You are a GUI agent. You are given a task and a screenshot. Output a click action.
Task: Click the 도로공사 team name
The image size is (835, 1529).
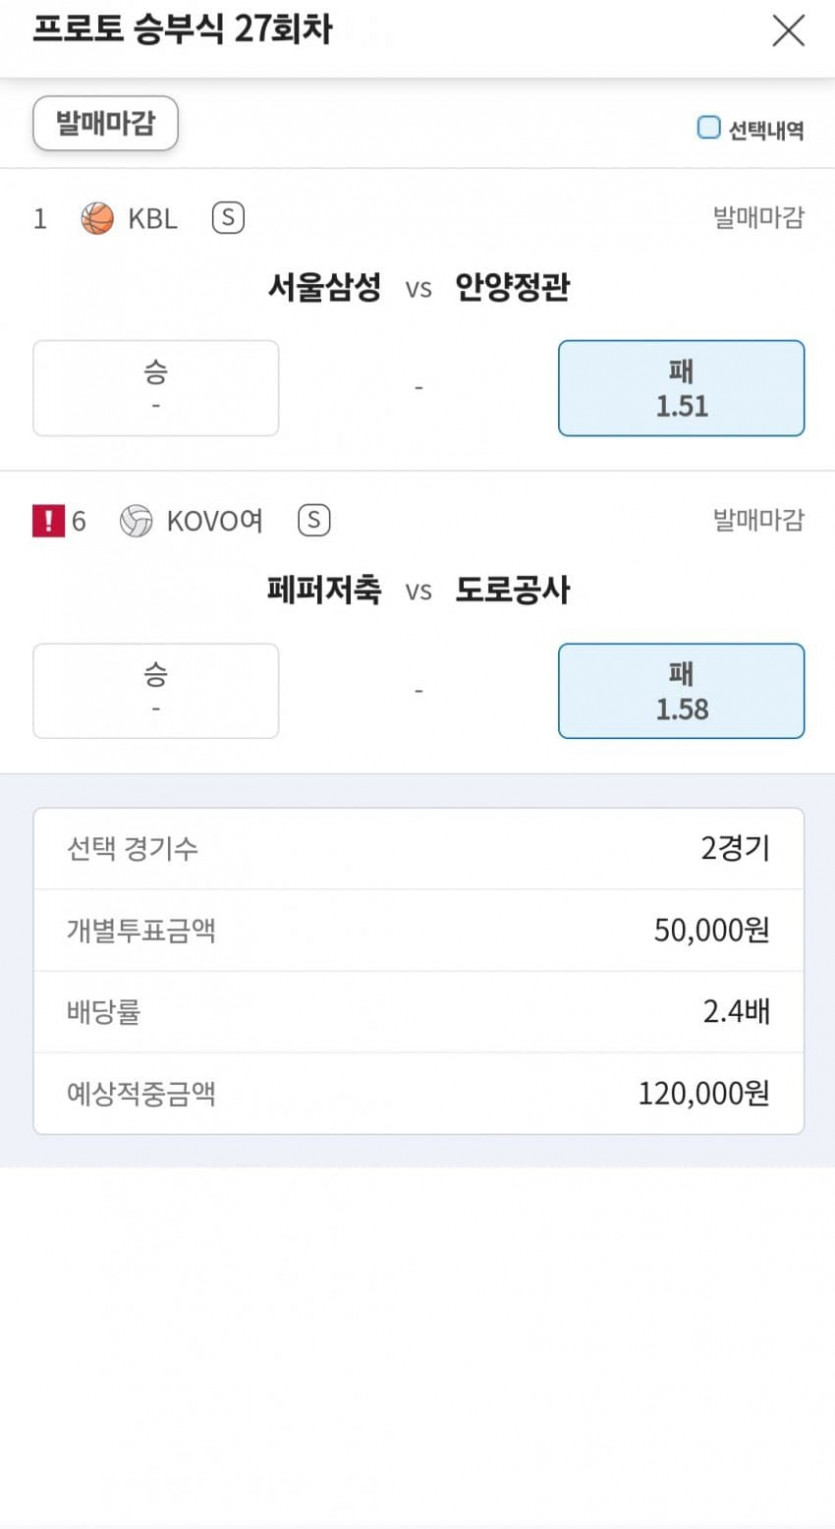coord(512,590)
